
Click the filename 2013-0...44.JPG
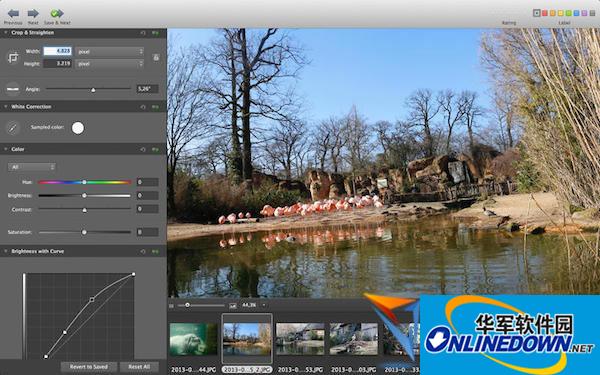193,370
